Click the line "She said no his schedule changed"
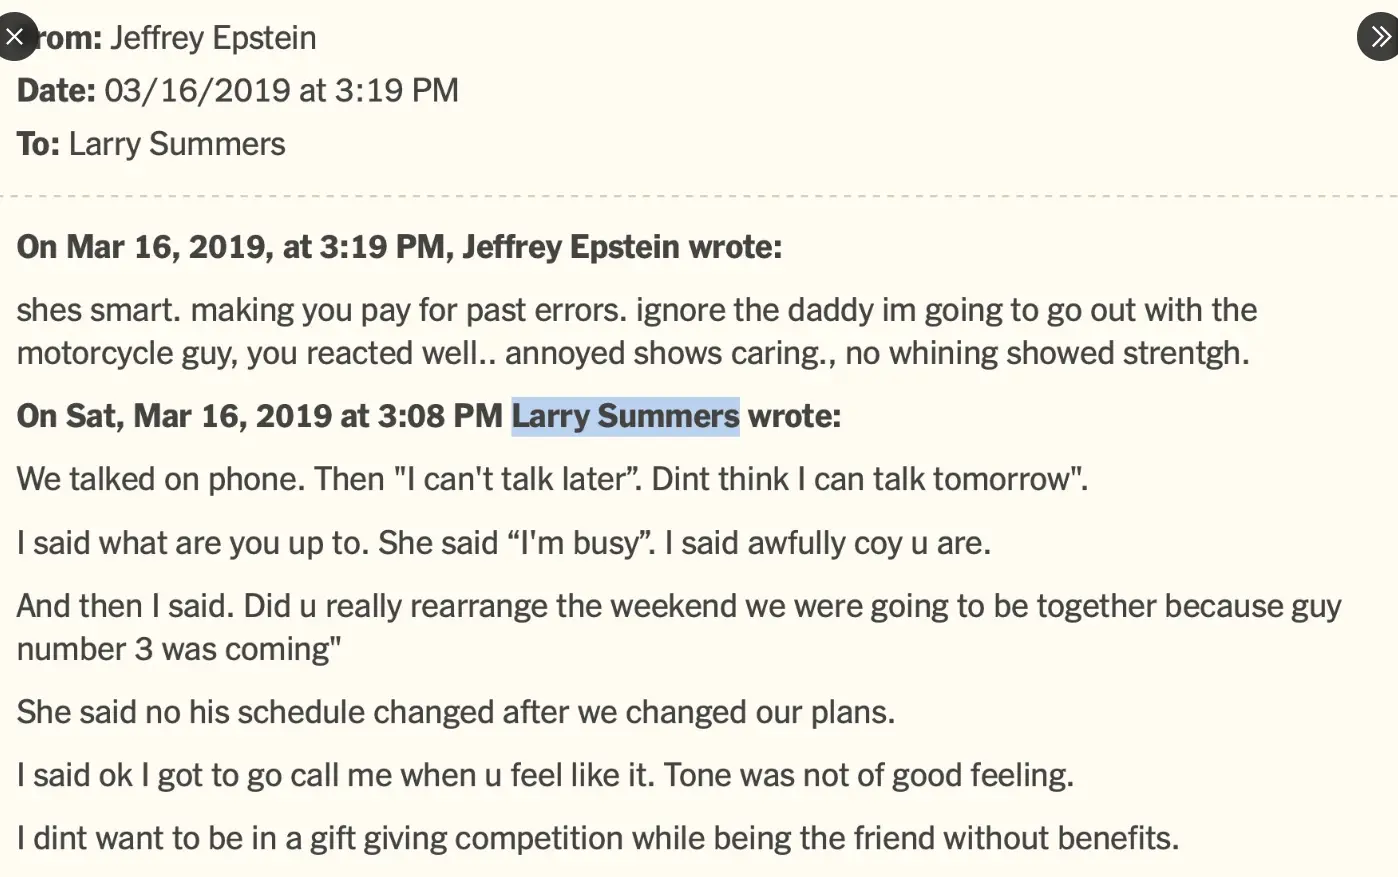This screenshot has width=1398, height=877. (455, 712)
